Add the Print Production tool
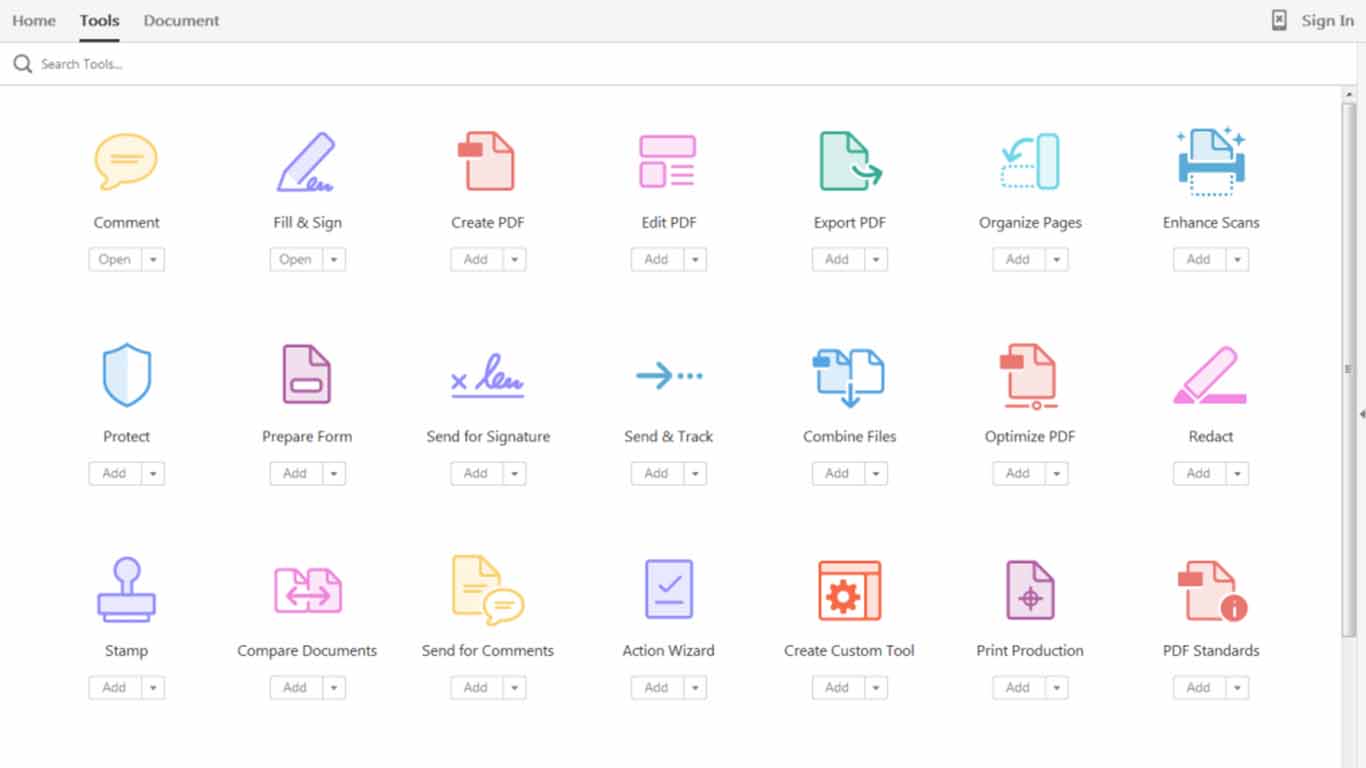Viewport: 1366px width, 768px height. [1019, 688]
